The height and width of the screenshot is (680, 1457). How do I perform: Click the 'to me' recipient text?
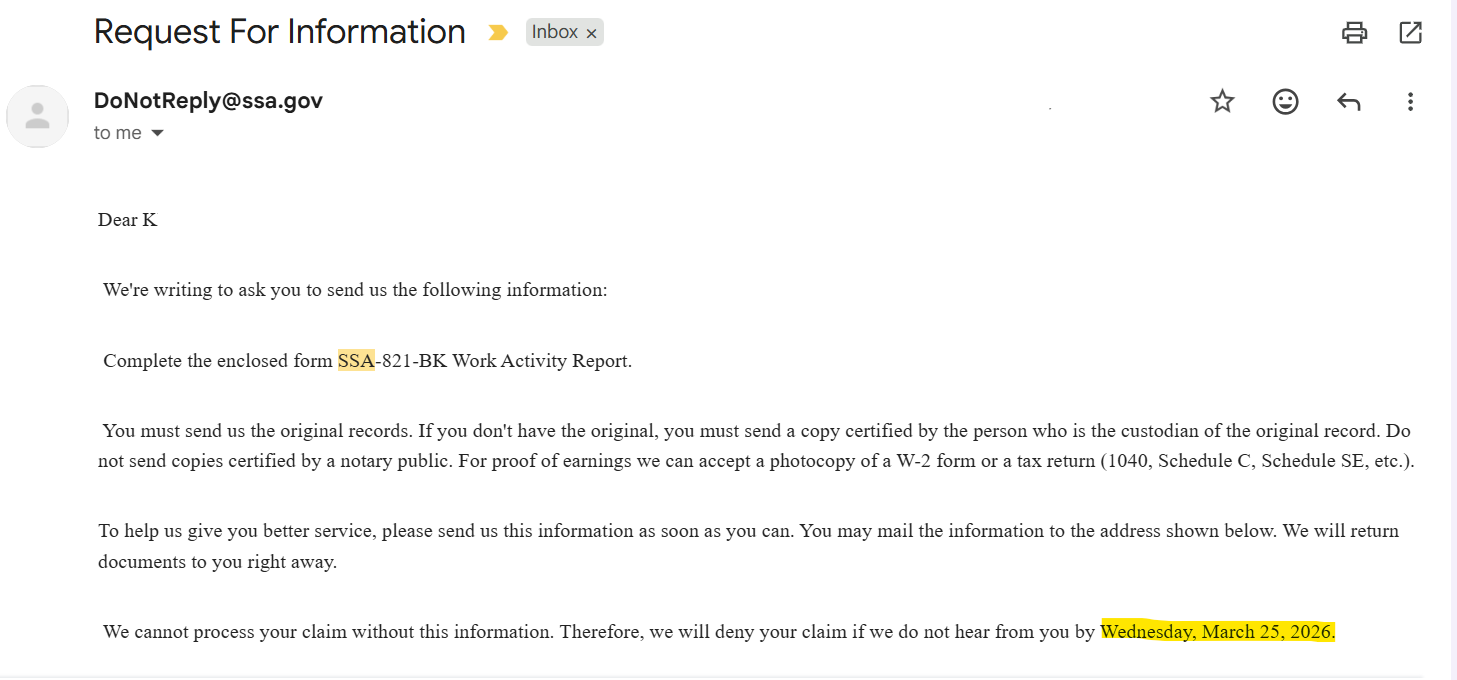(x=118, y=133)
